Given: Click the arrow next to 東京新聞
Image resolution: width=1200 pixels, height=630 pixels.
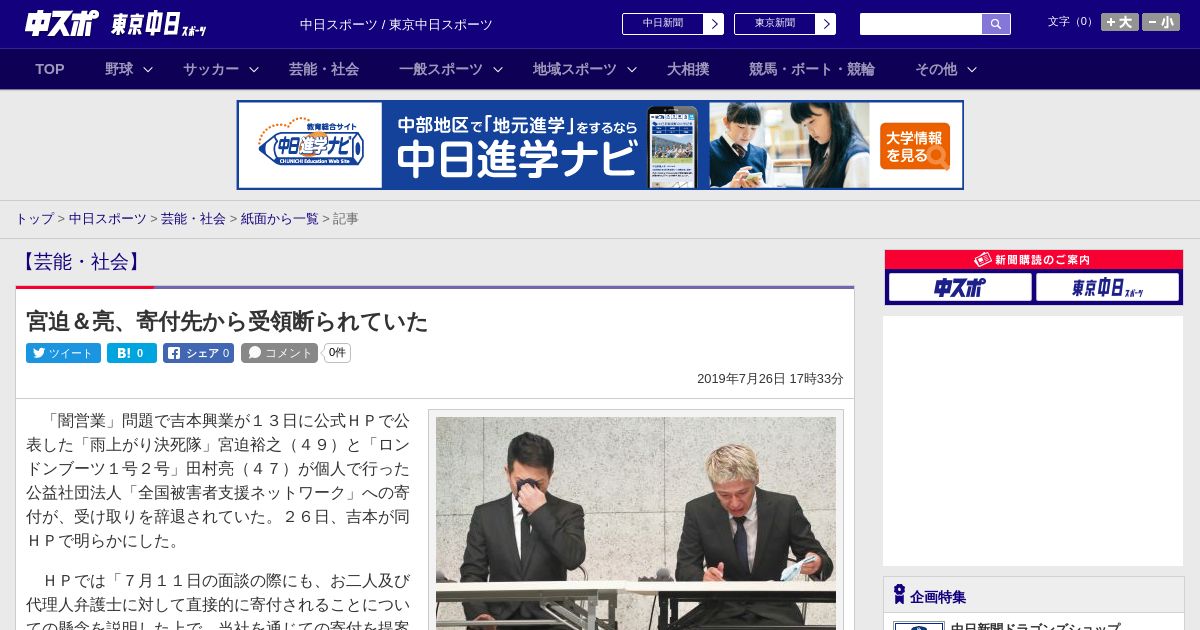Looking at the screenshot, I should (x=826, y=24).
